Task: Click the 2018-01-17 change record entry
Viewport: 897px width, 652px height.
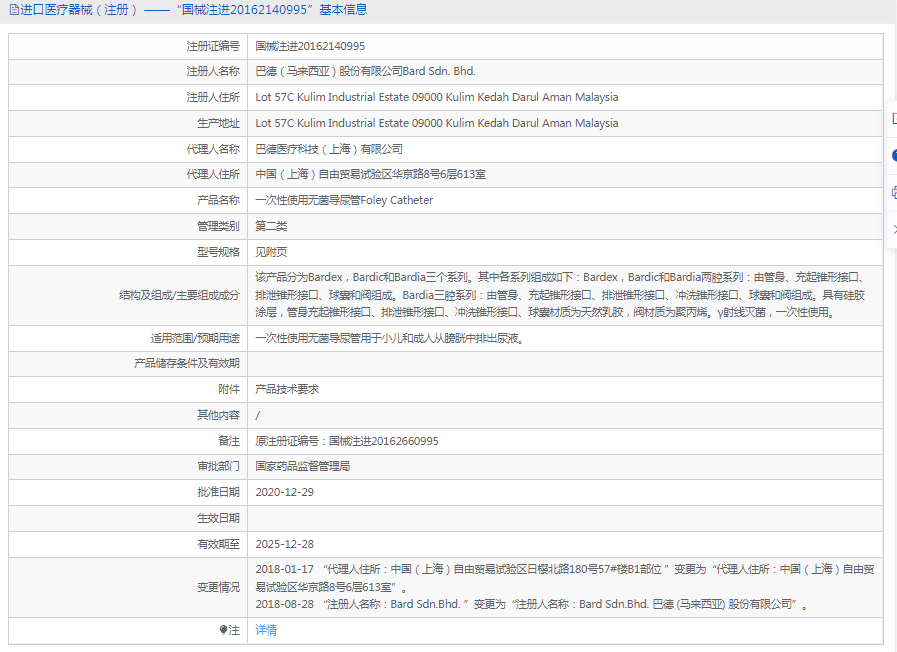Action: (565, 578)
